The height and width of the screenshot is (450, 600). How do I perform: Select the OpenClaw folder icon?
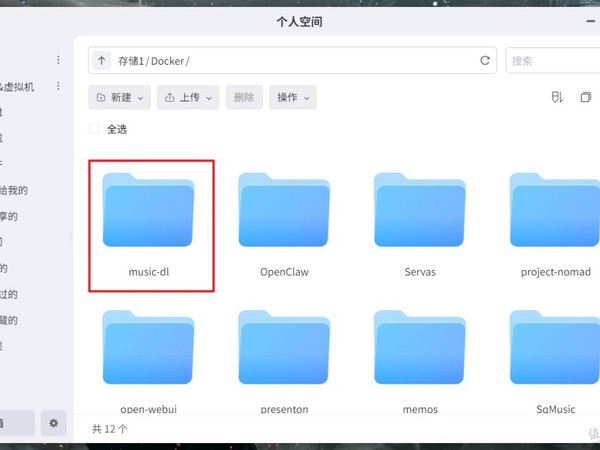(284, 210)
